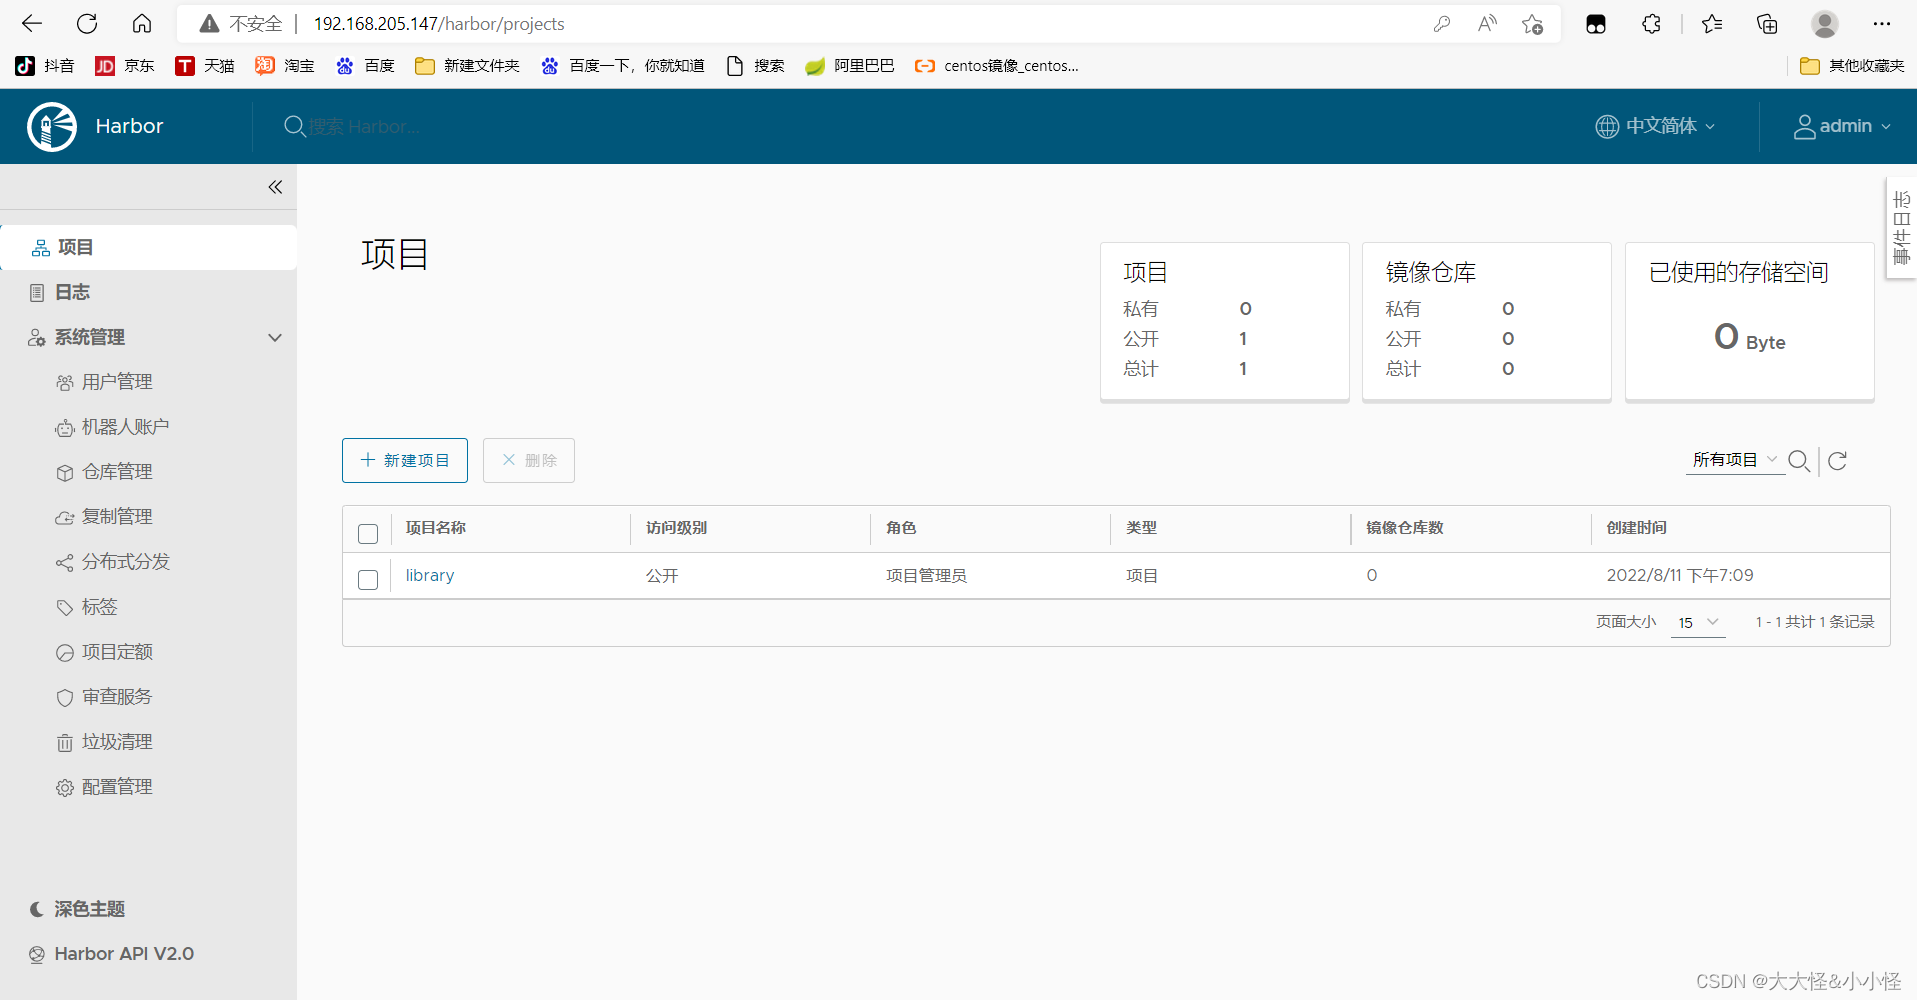The width and height of the screenshot is (1917, 1000).
Task: Sort by 访问级别 column header
Action: coord(677,528)
